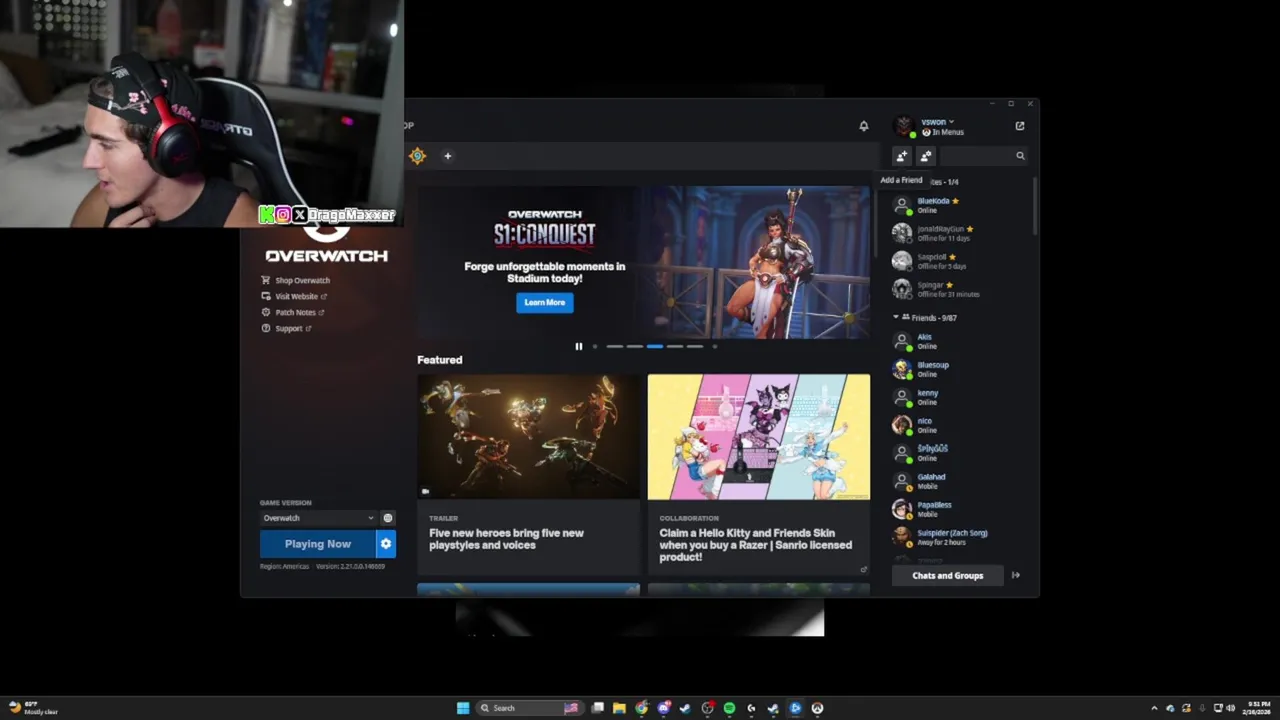Open Patch Notes link
The width and height of the screenshot is (1280, 720).
coord(294,312)
